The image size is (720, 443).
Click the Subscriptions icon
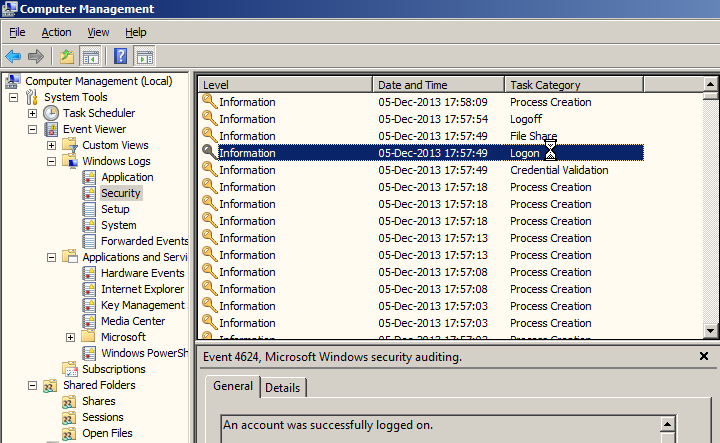[70, 369]
